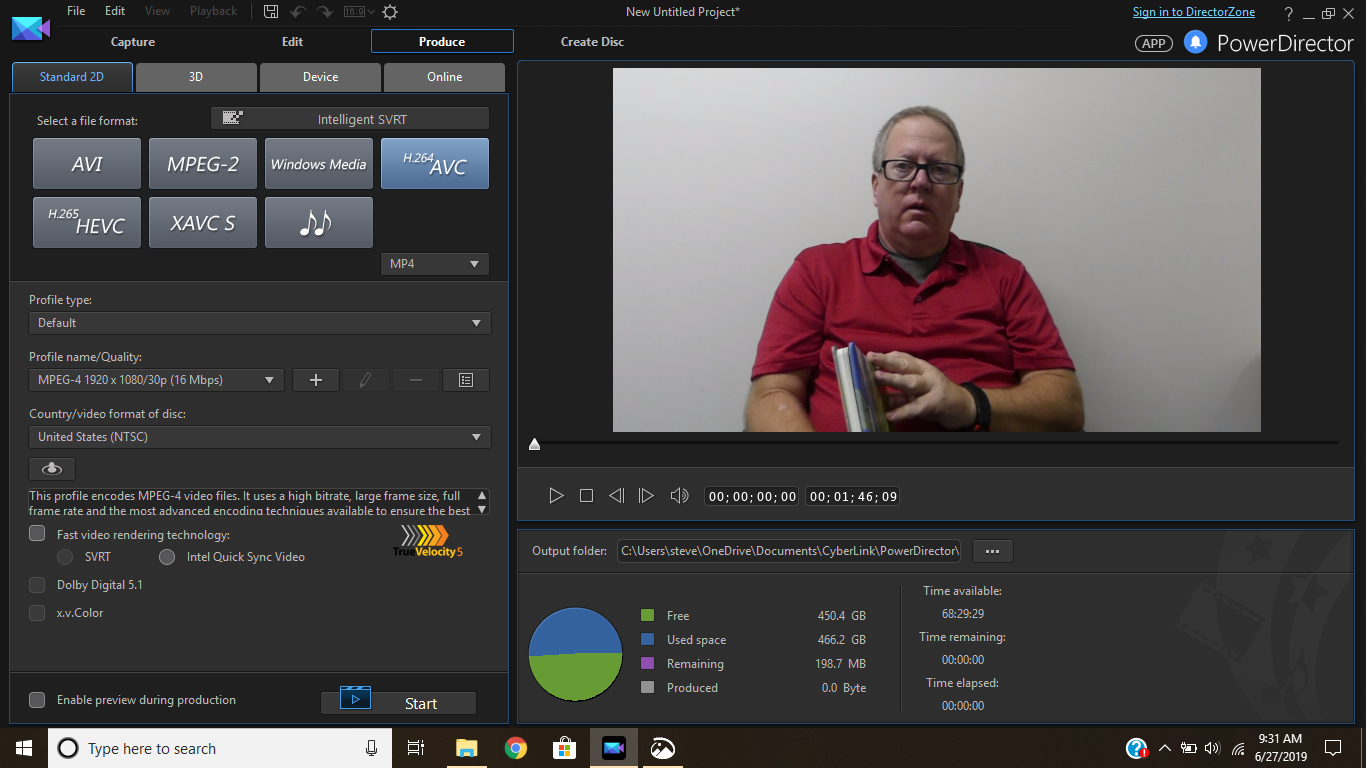Viewport: 1366px width, 768px height.
Task: Click the Play button in preview controls
Action: [557, 496]
